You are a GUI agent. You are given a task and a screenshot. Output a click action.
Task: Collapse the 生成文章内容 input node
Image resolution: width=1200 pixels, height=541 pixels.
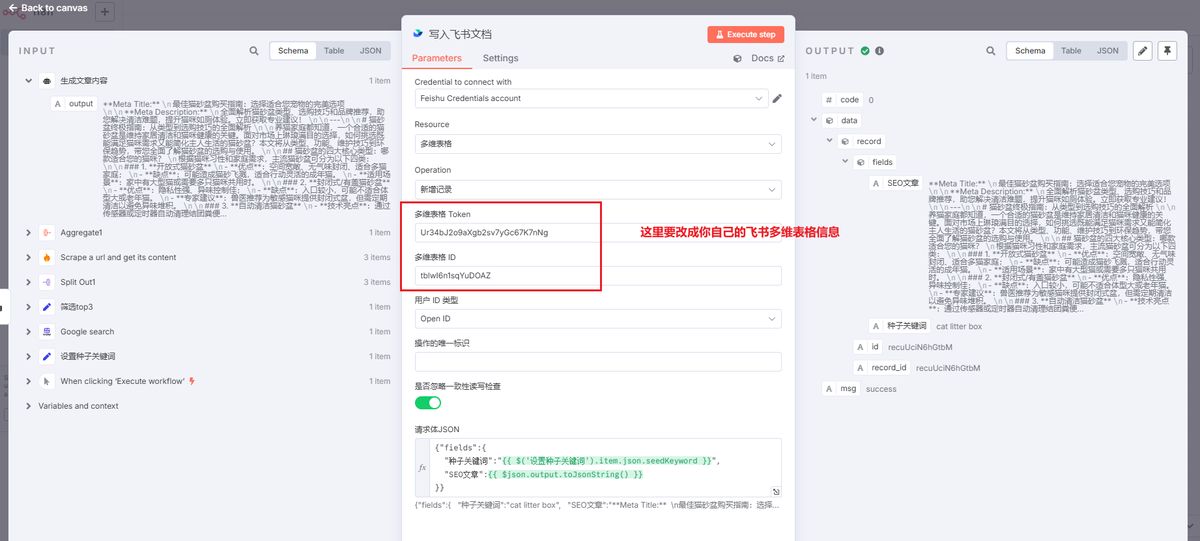(28, 80)
